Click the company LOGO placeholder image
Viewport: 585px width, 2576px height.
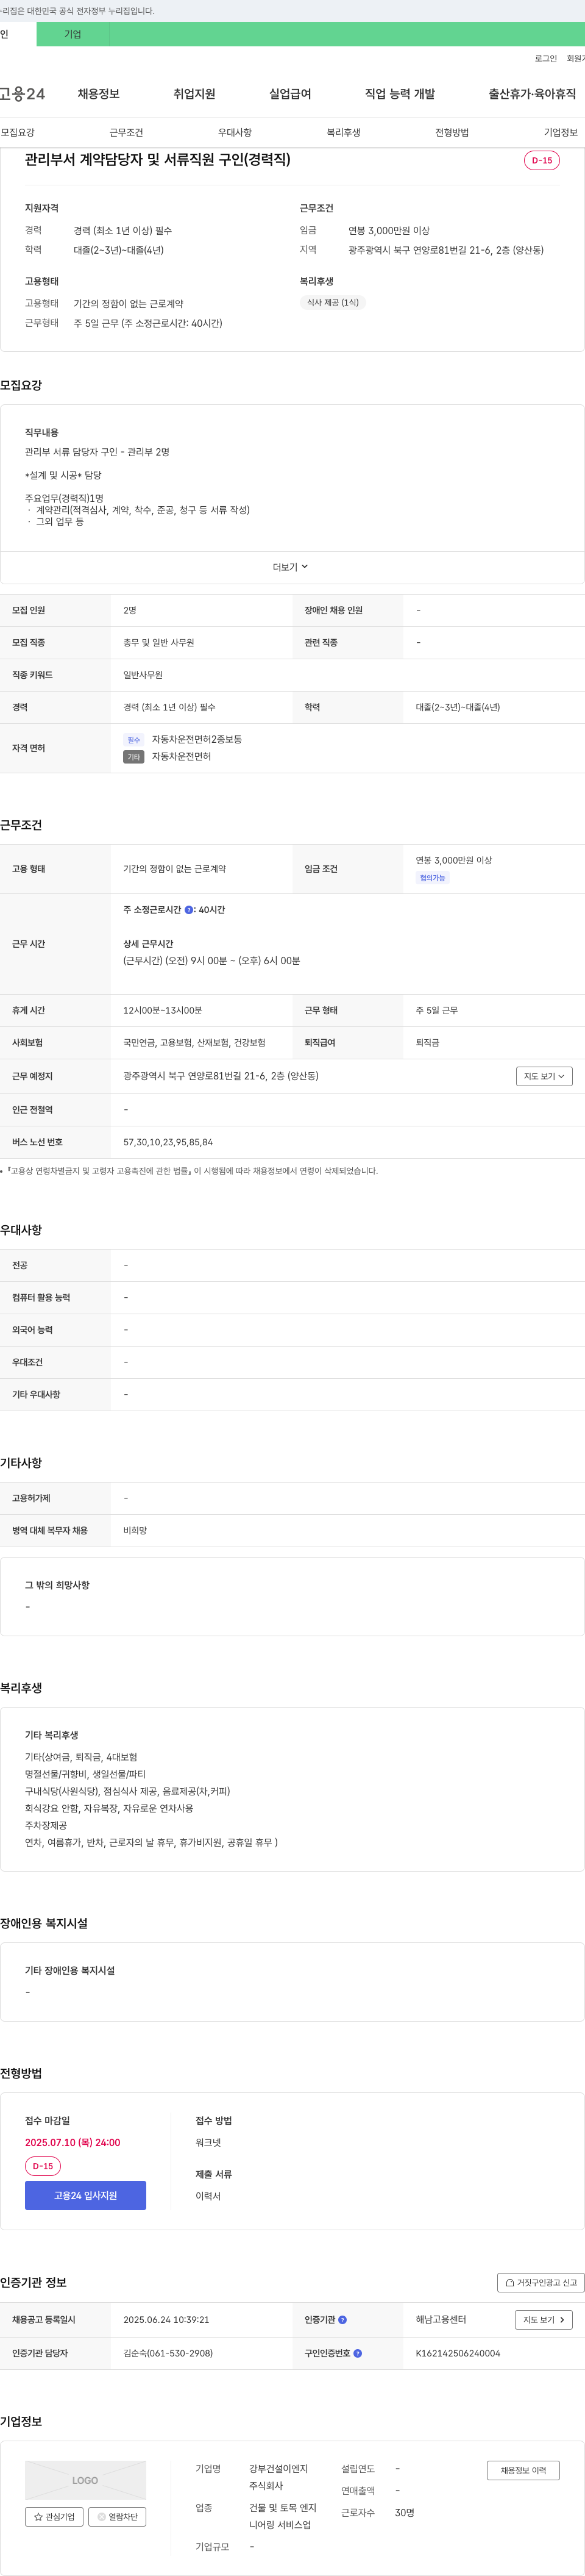coord(85,2480)
